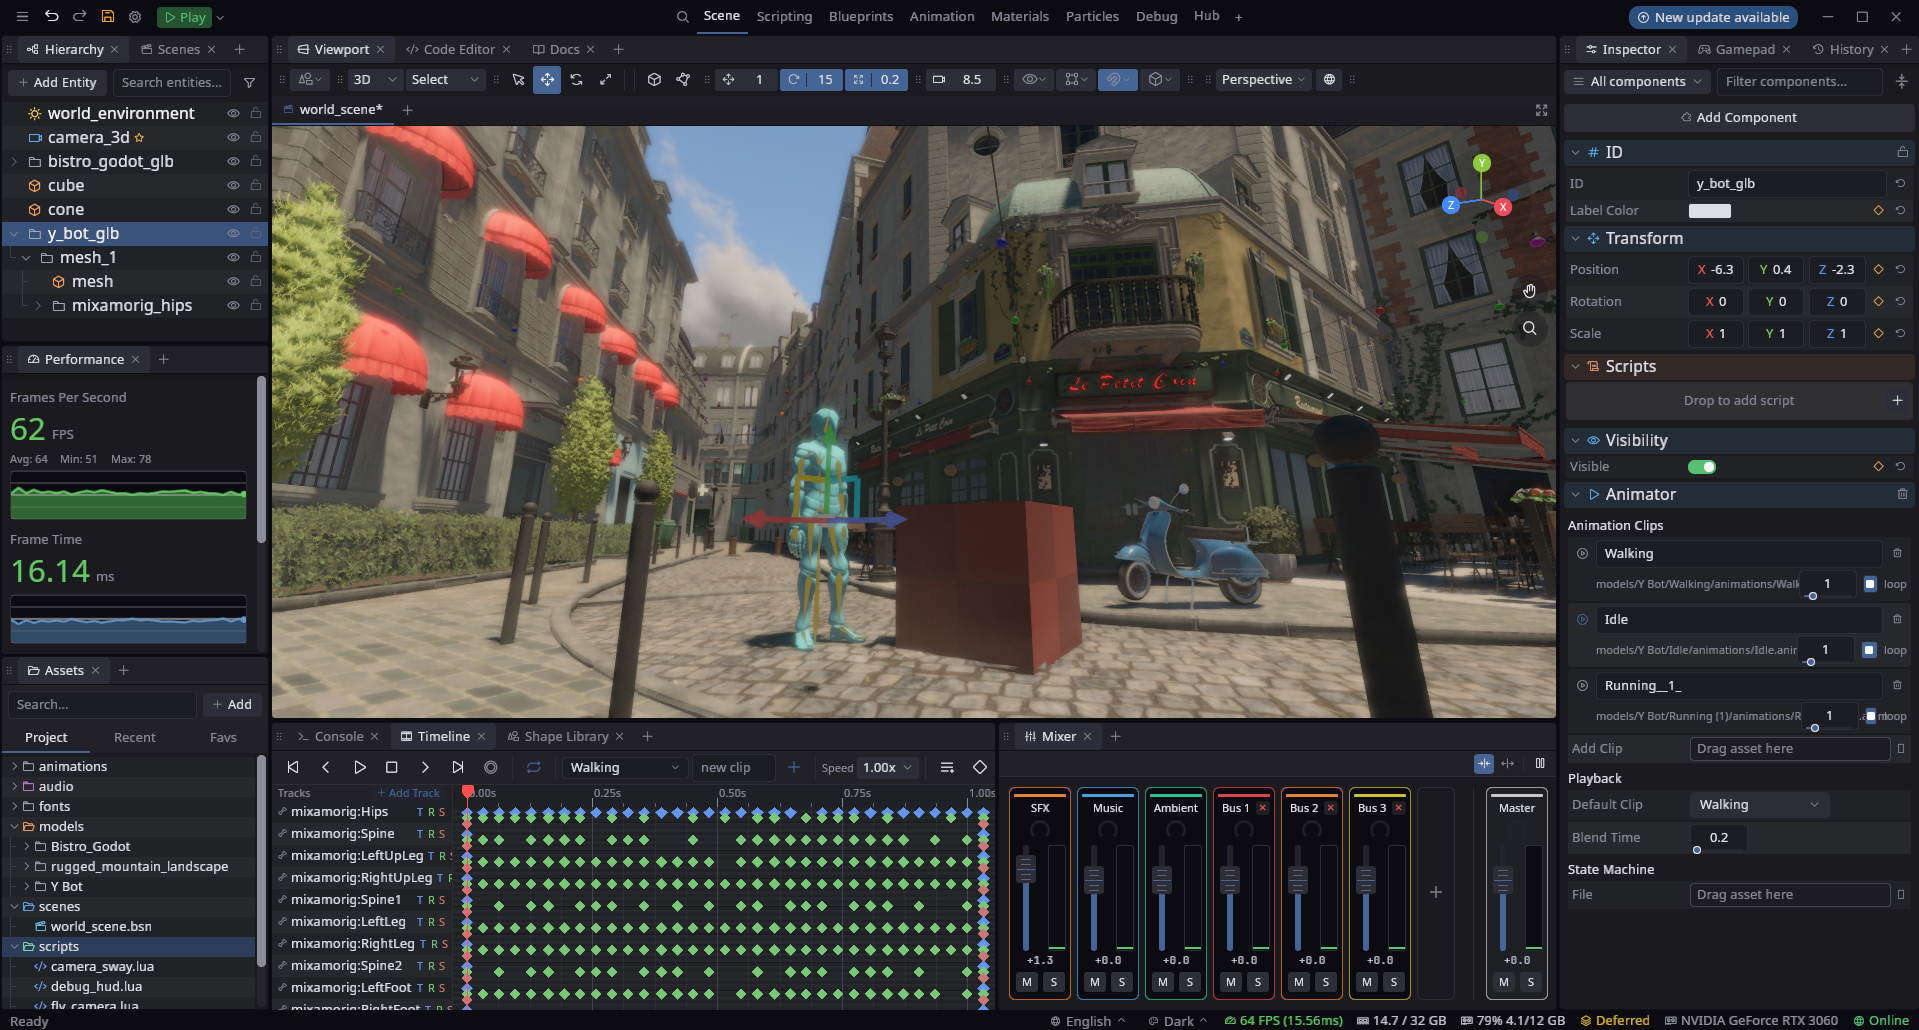
Task: Toggle timeline loop playback
Action: (534, 768)
